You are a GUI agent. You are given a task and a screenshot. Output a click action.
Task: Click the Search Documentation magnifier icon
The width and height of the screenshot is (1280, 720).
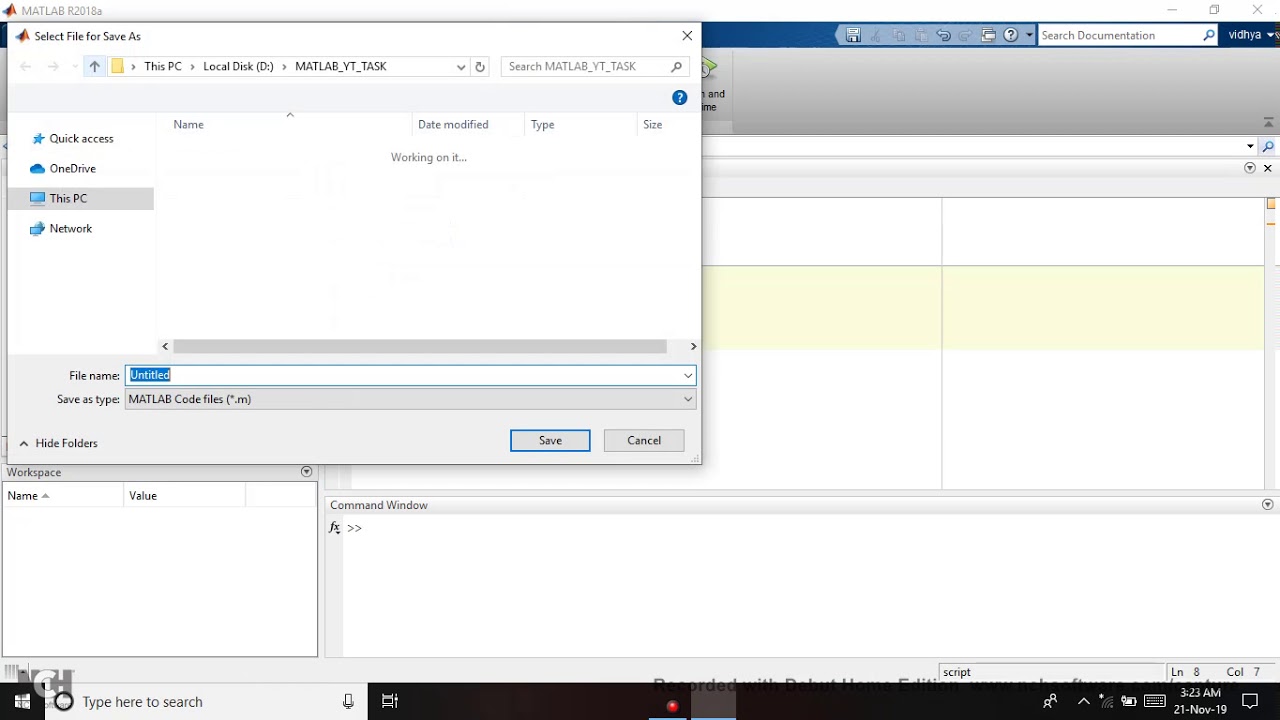tap(1209, 35)
